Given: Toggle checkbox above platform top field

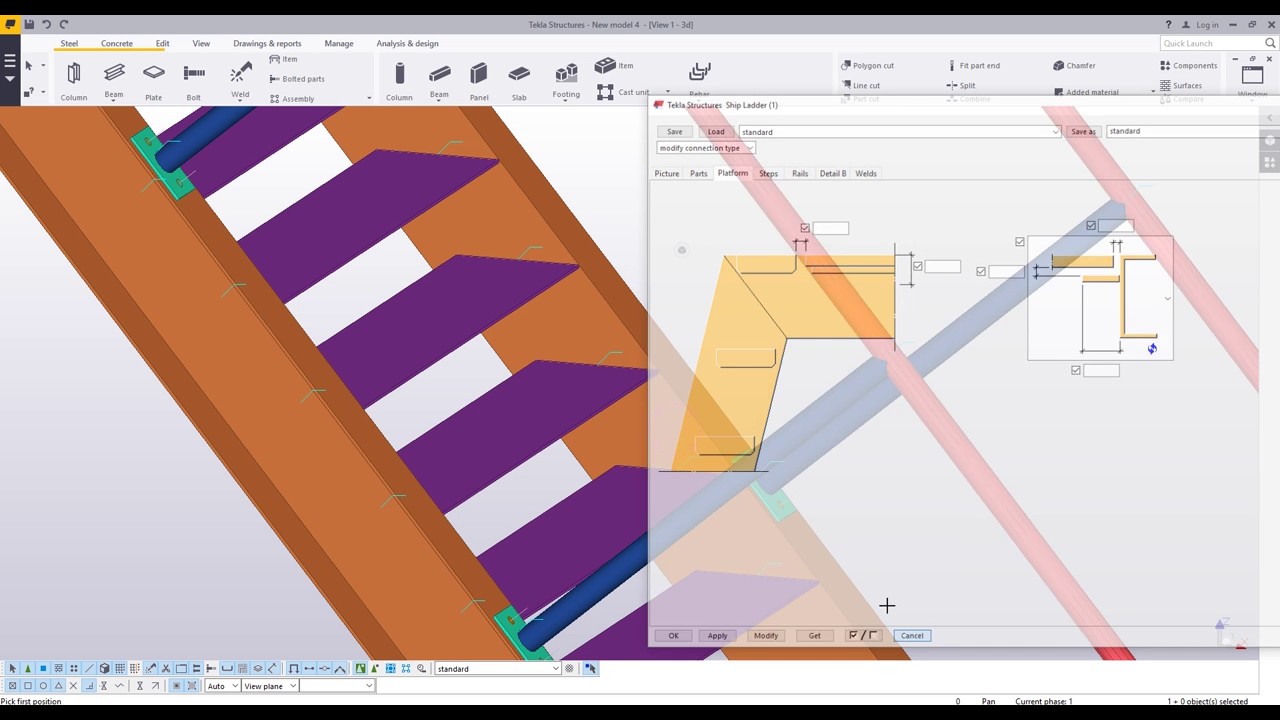Looking at the screenshot, I should (x=805, y=228).
